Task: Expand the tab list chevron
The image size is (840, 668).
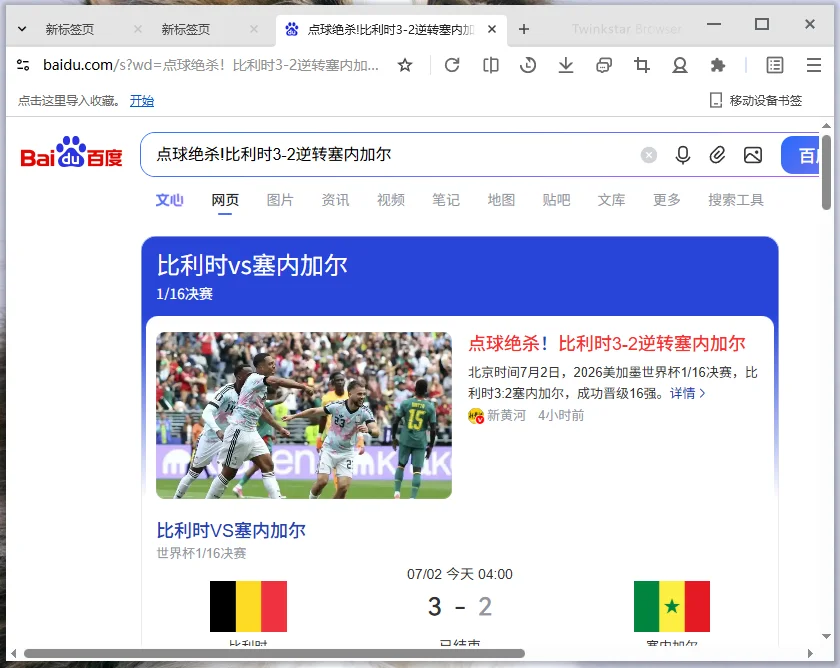Action: [x=22, y=29]
